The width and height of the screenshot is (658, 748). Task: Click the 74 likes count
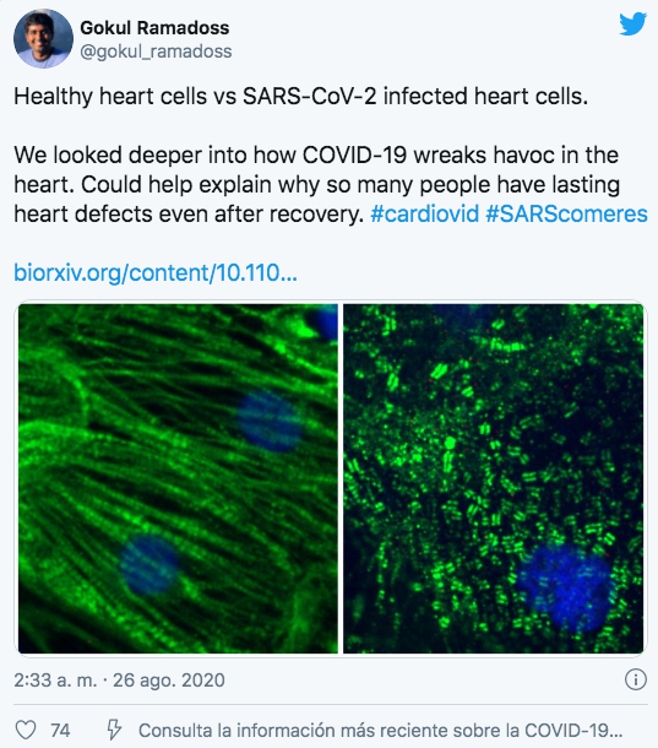pos(61,730)
